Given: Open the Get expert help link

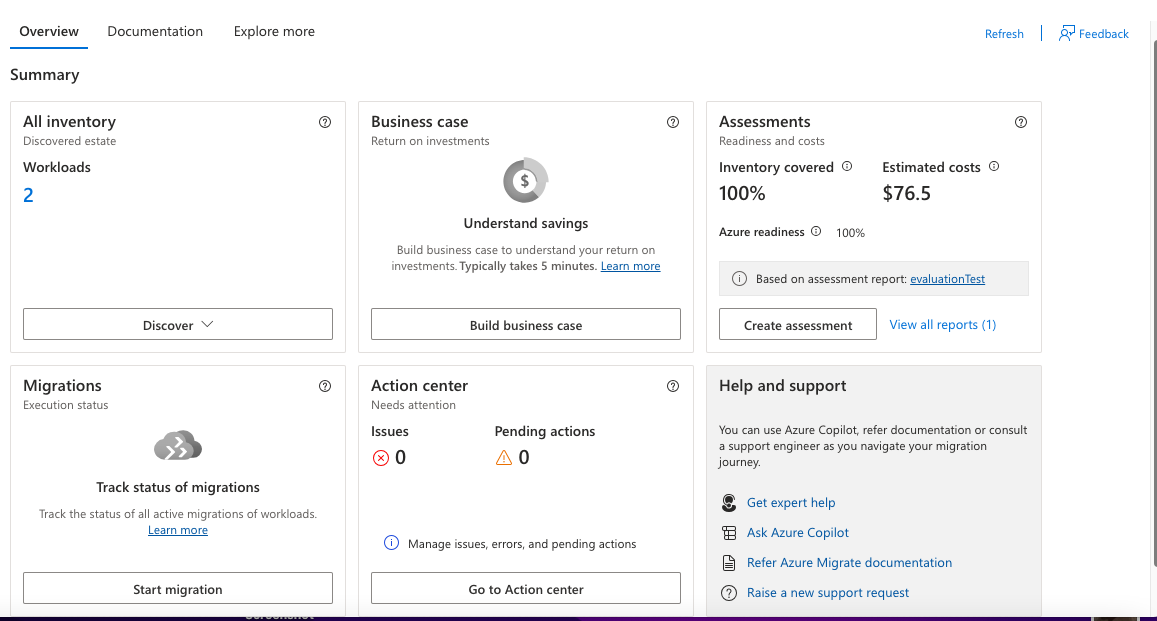Looking at the screenshot, I should tap(791, 503).
